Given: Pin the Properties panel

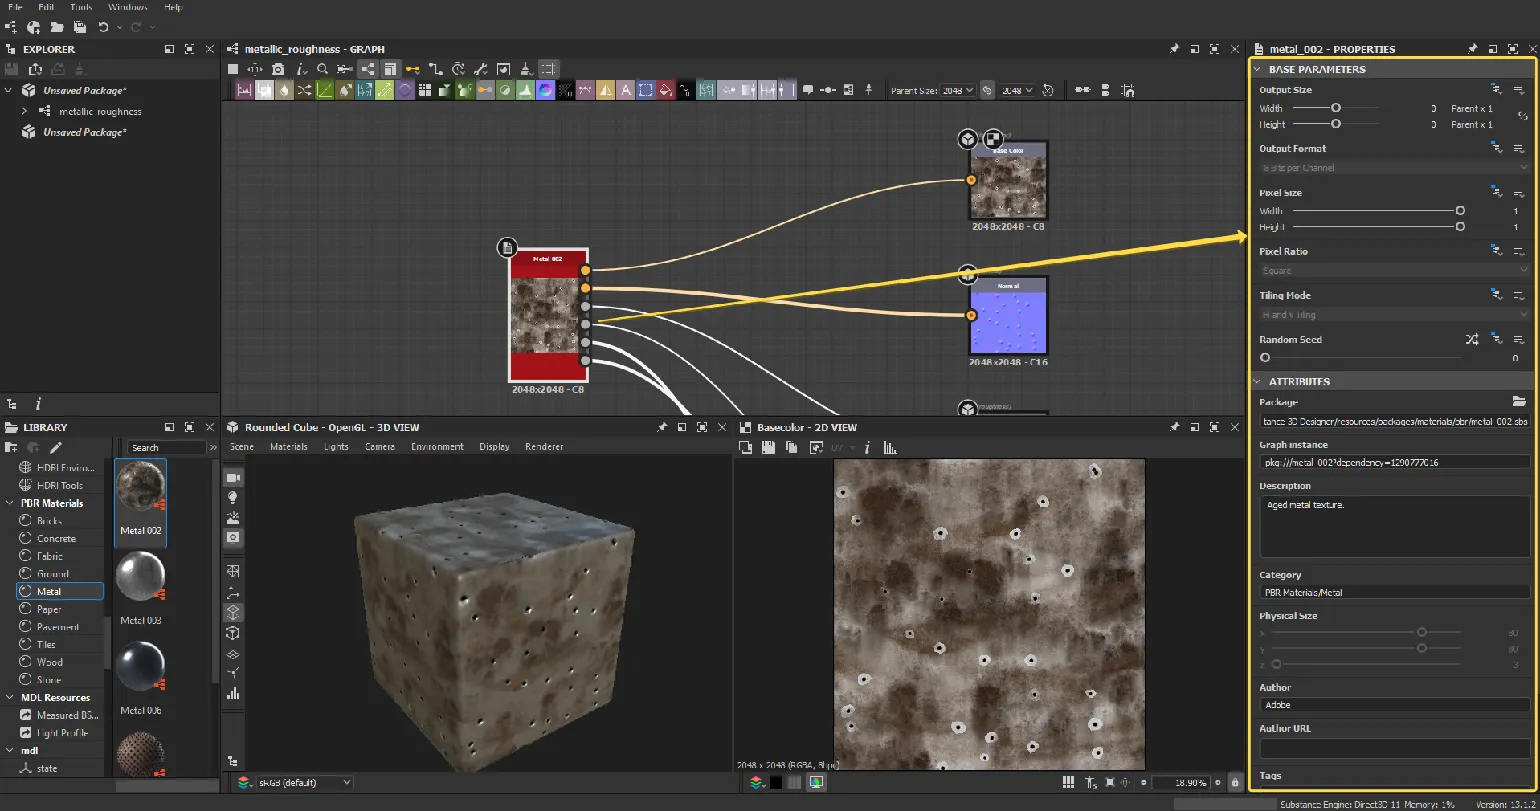Looking at the screenshot, I should 1472,49.
